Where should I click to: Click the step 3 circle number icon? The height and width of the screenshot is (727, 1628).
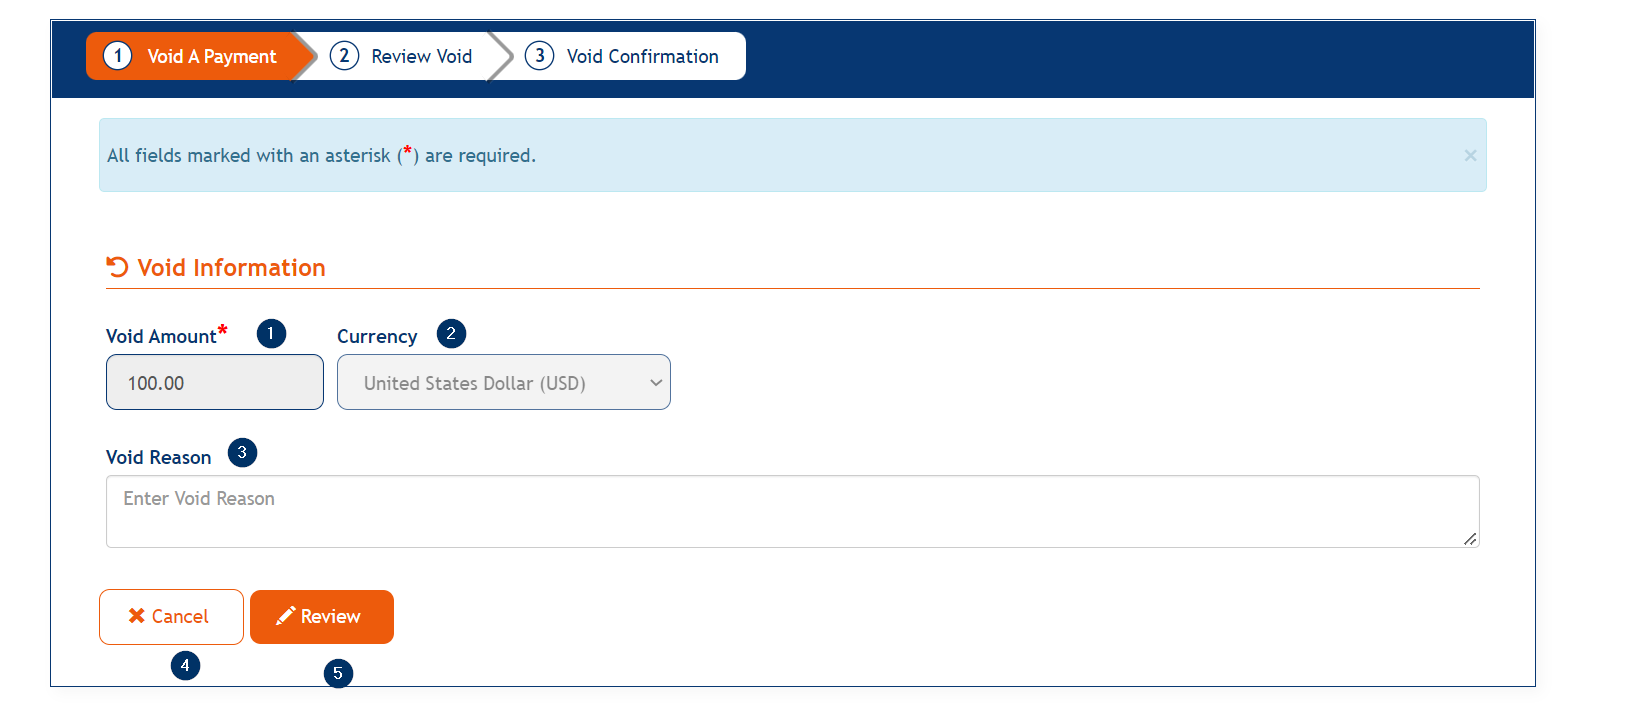[539, 56]
